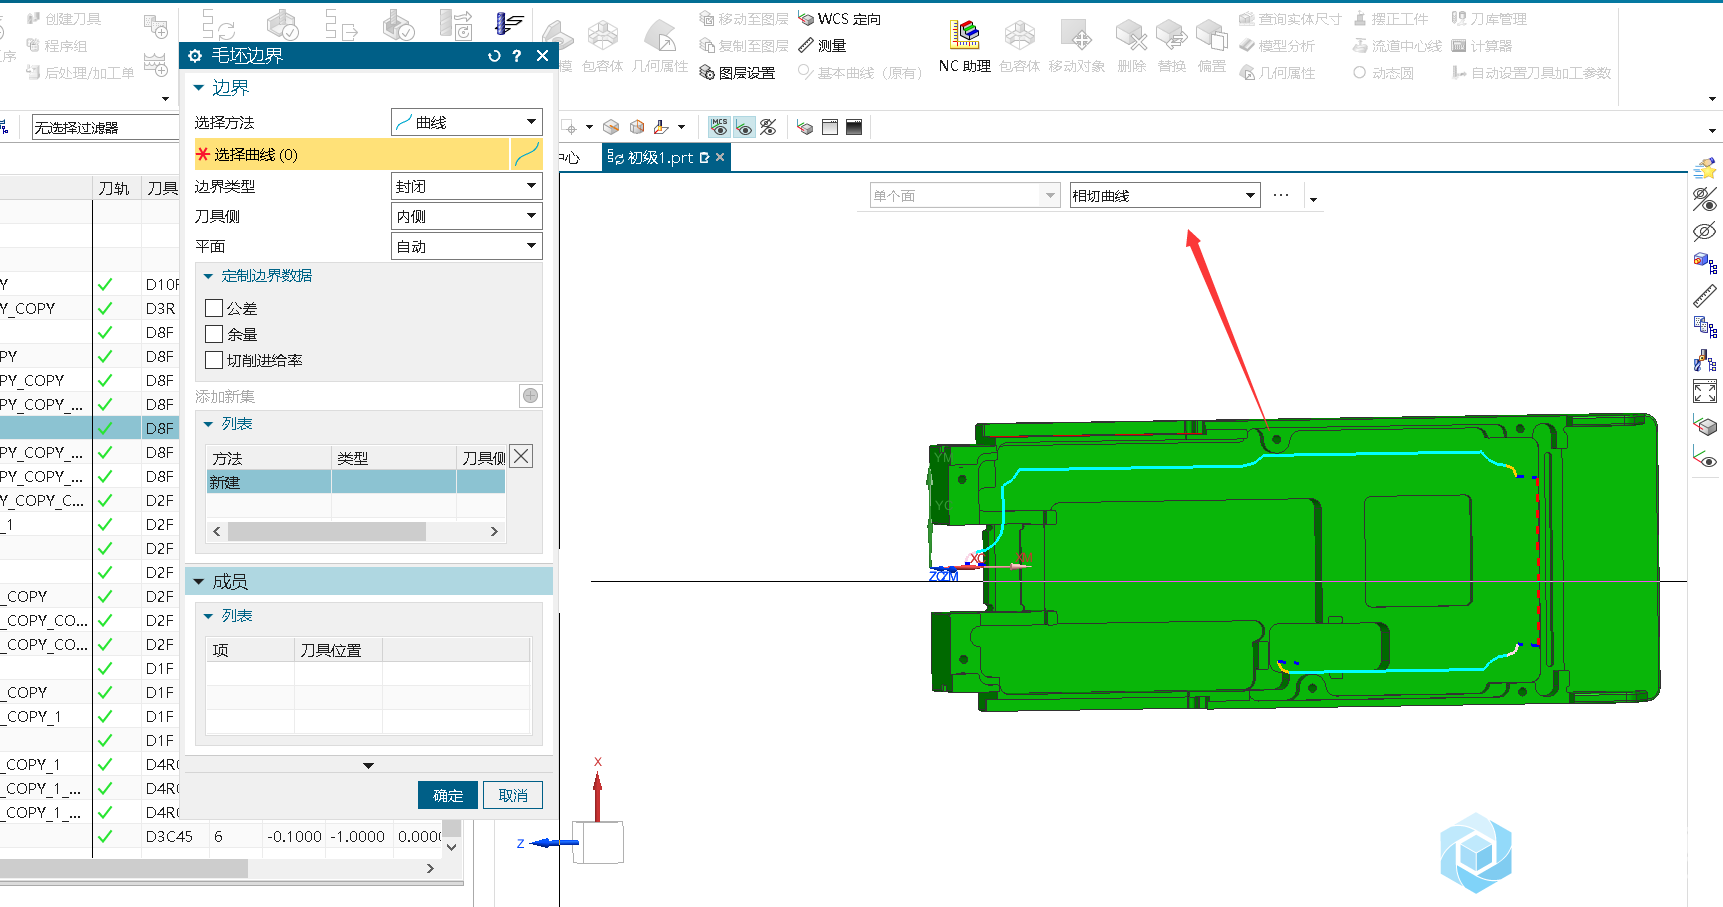Click the reset icon in 毛坯边界 dialog title
The height and width of the screenshot is (907, 1723).
(x=494, y=56)
